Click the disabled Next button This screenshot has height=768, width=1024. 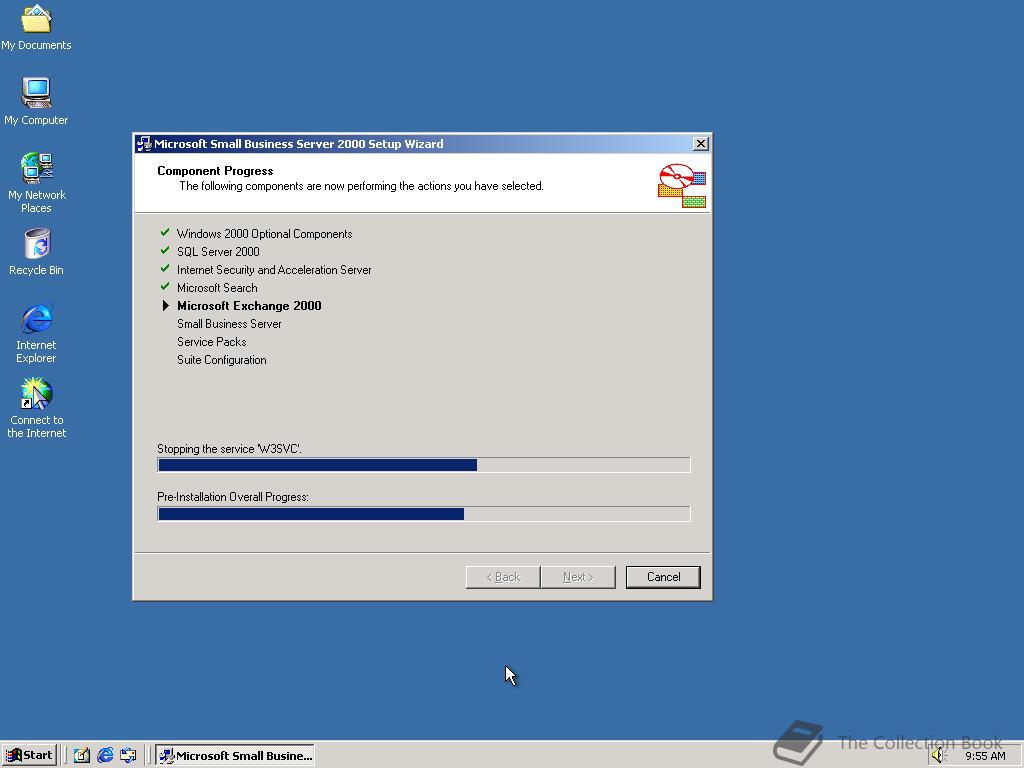click(x=578, y=577)
